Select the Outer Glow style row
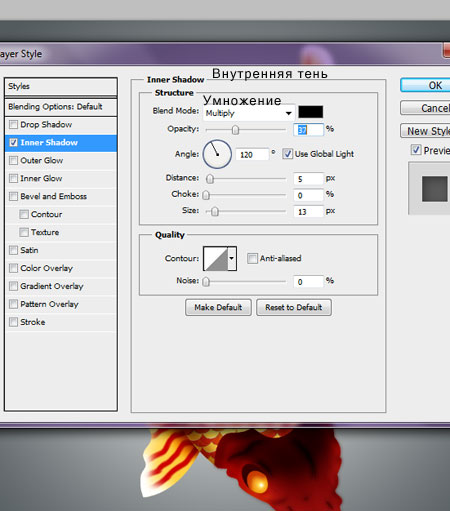Screen dimensions: 450x511 (61, 161)
